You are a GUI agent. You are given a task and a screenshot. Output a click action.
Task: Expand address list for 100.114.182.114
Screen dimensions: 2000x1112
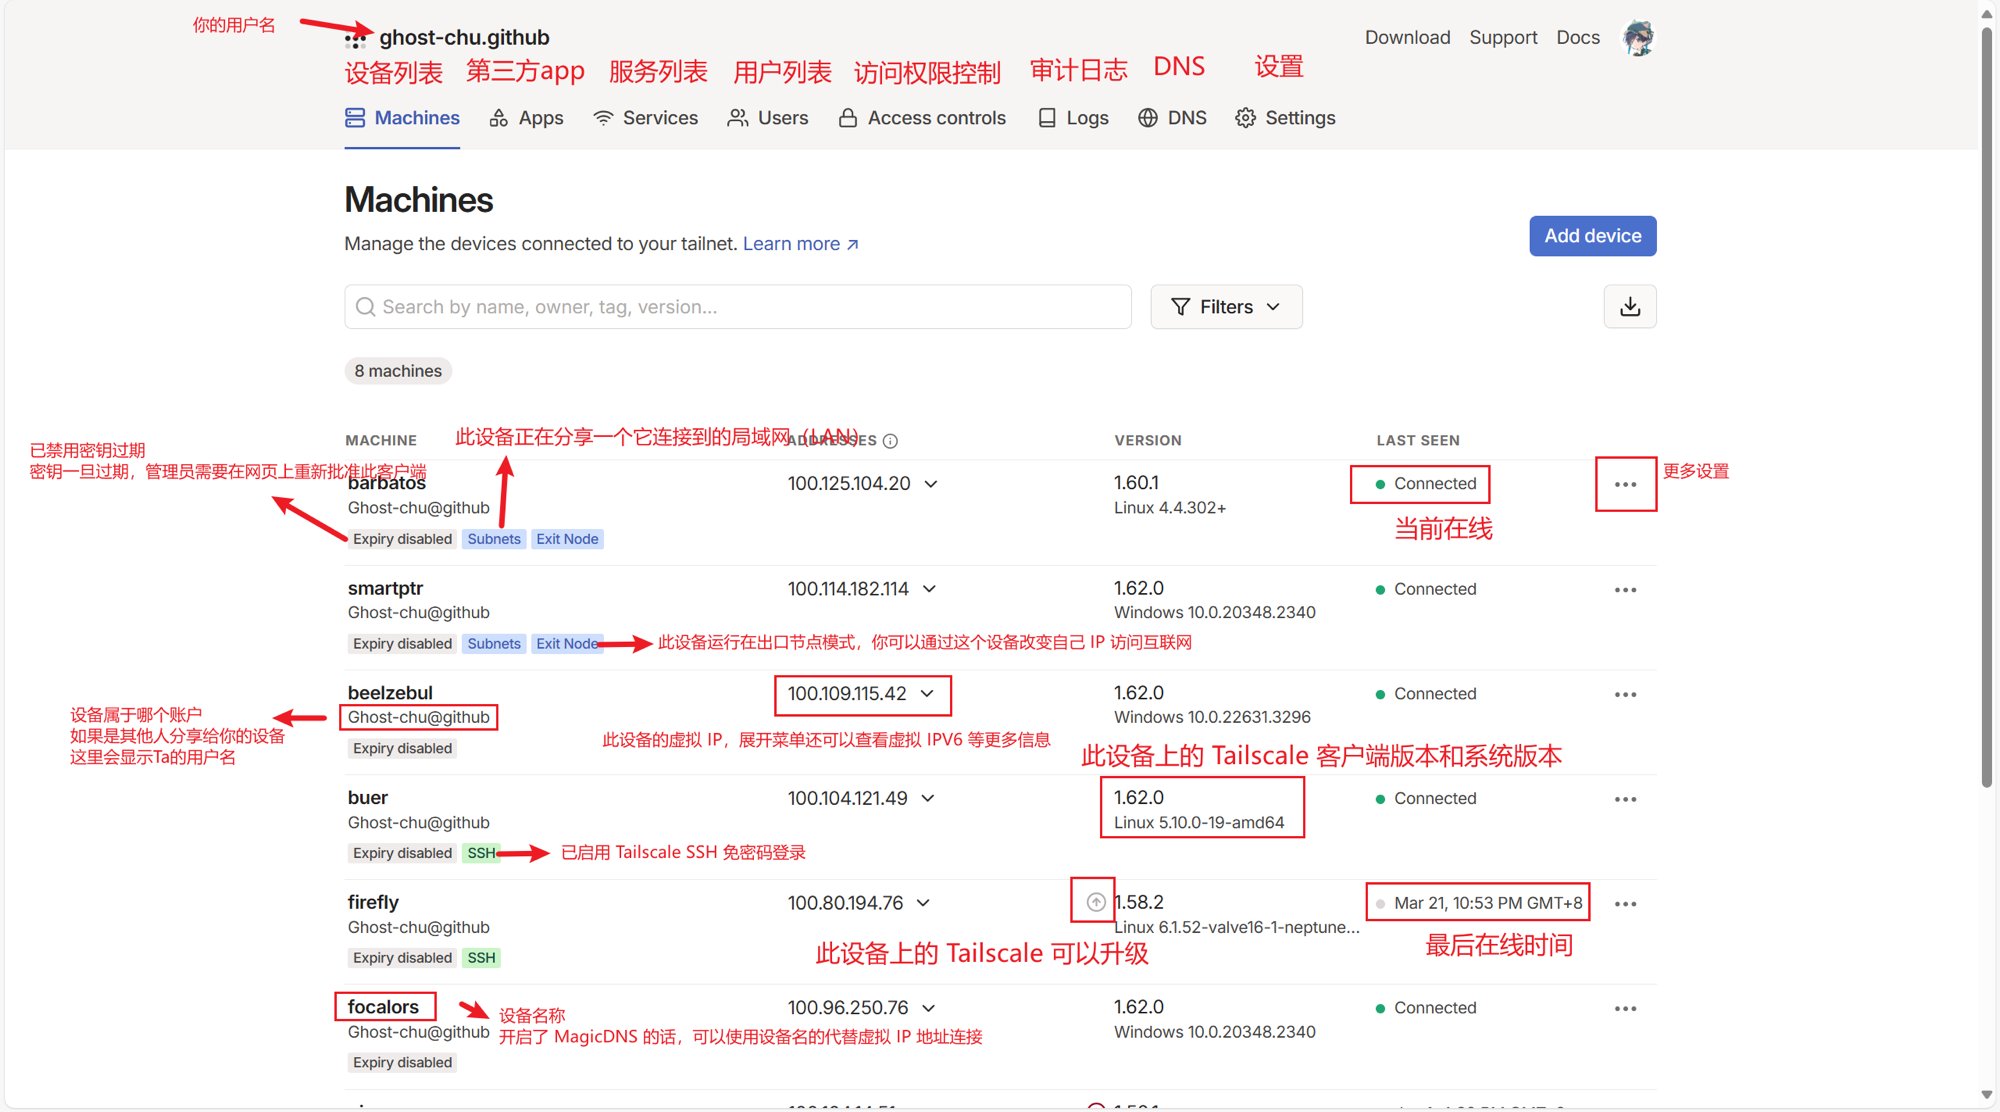[930, 589]
